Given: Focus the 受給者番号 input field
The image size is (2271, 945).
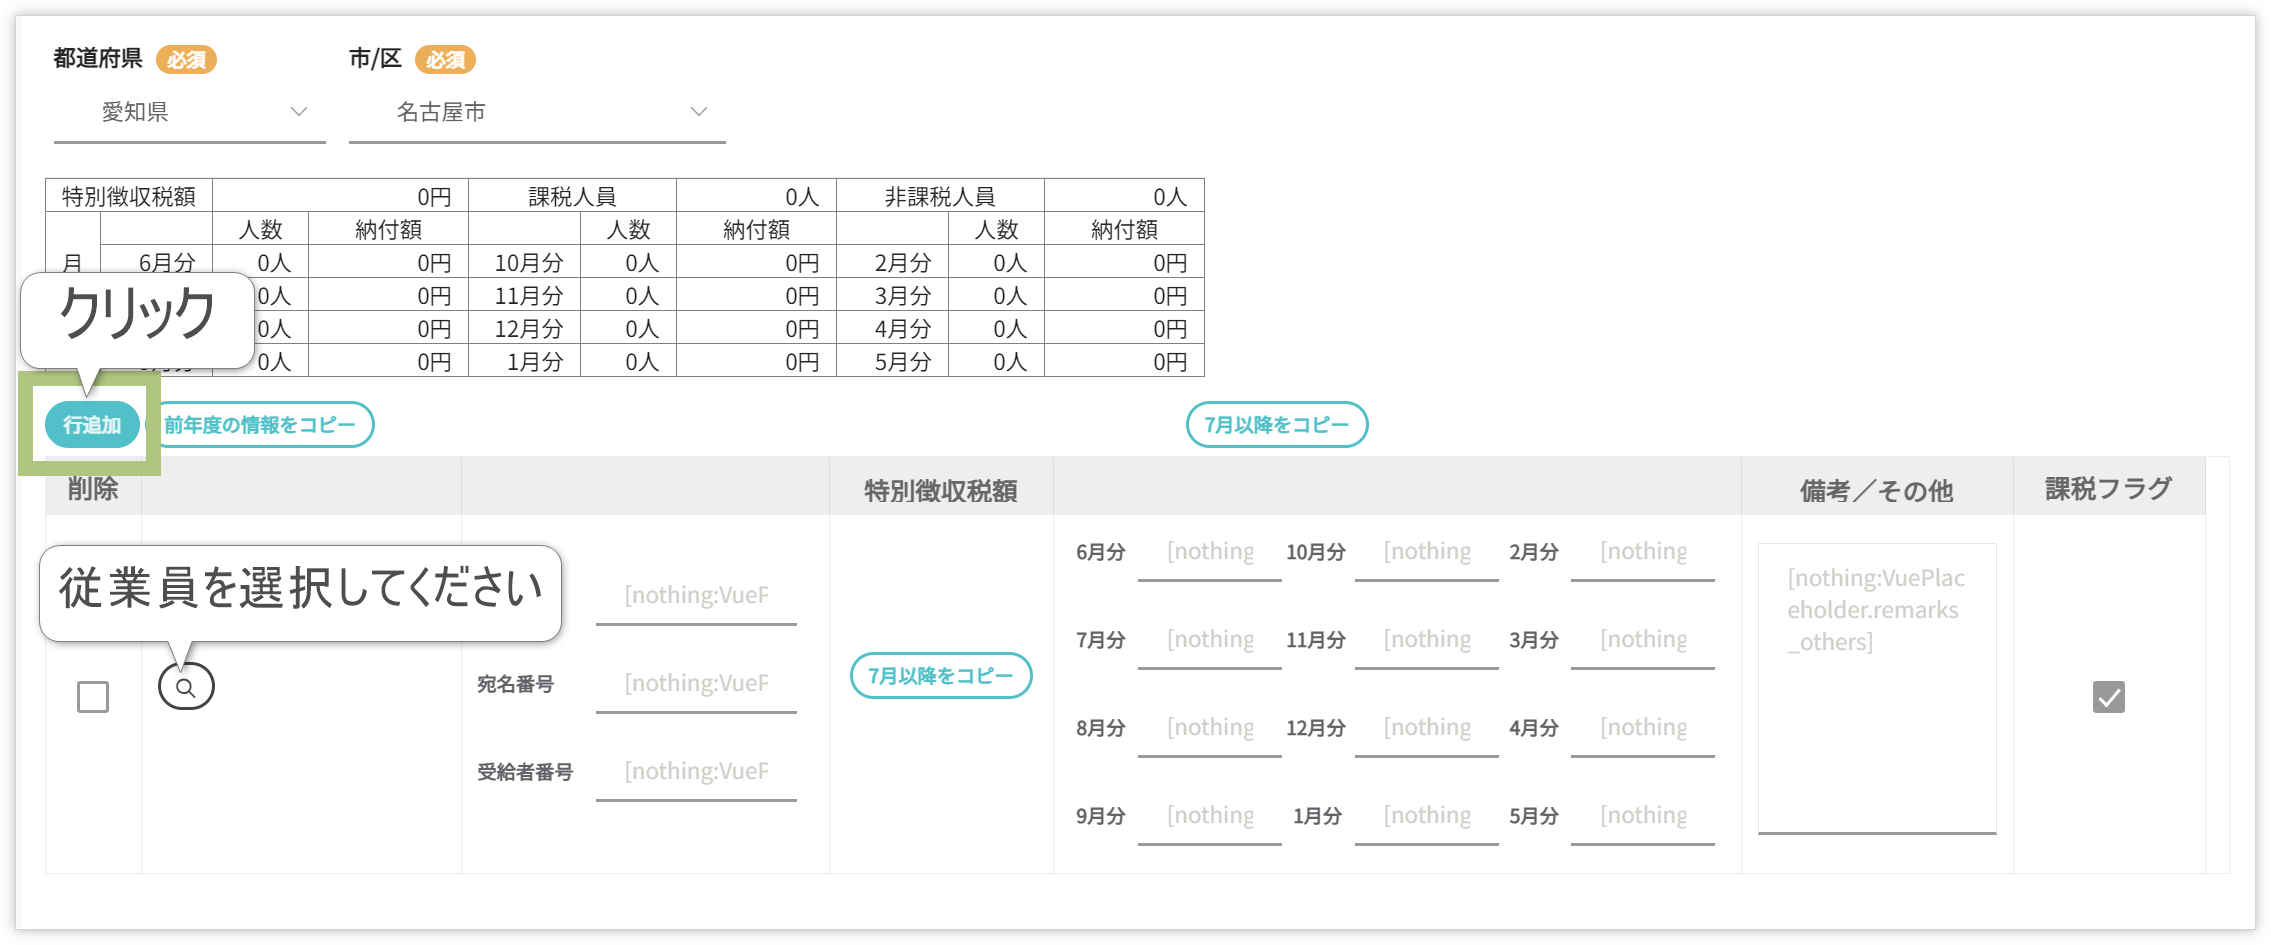Looking at the screenshot, I should (x=696, y=772).
